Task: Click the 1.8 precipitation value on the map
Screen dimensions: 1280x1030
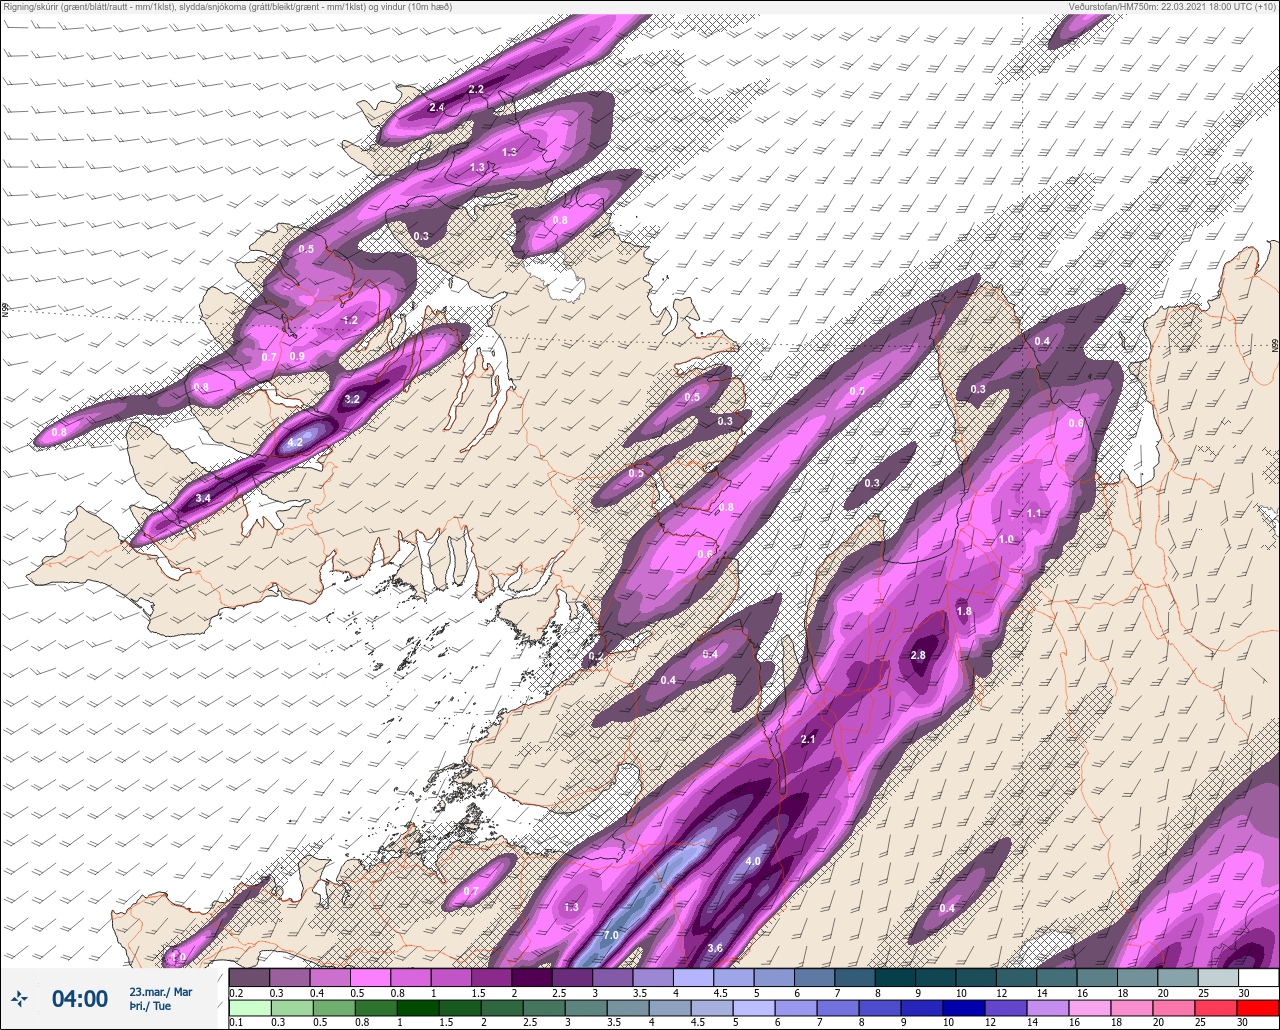Action: (964, 611)
